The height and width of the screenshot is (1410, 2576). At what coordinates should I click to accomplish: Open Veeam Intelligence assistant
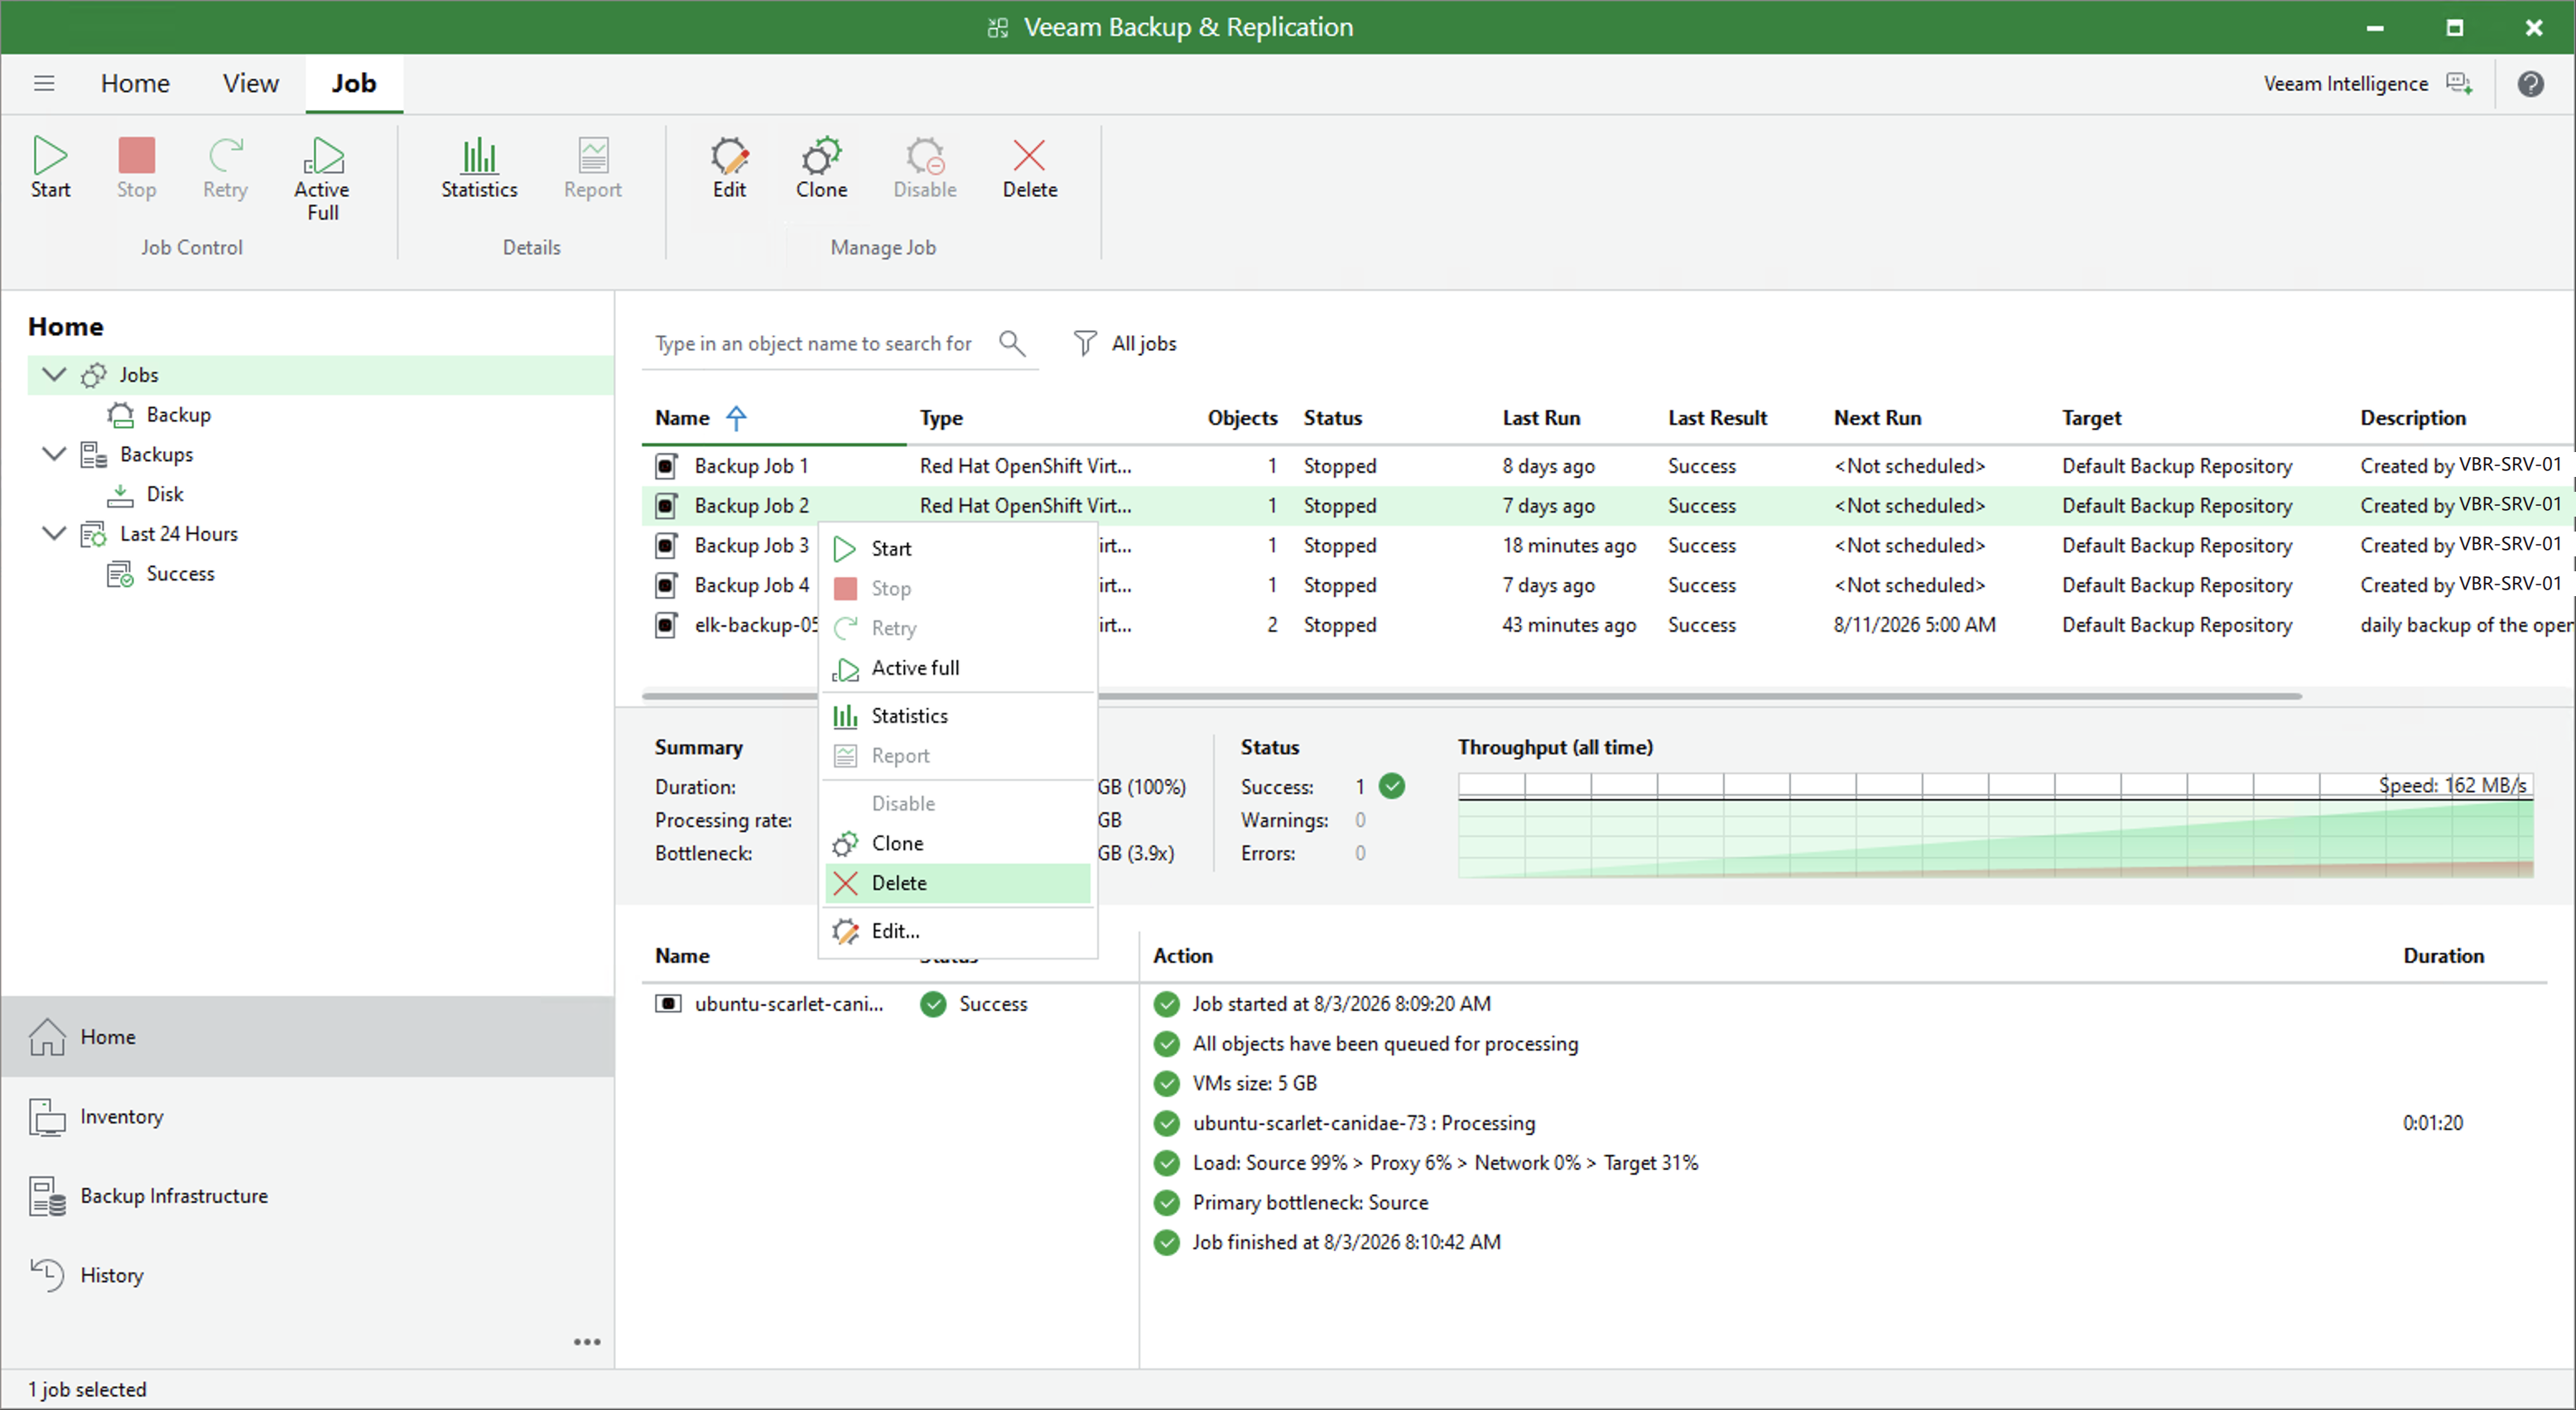2367,84
